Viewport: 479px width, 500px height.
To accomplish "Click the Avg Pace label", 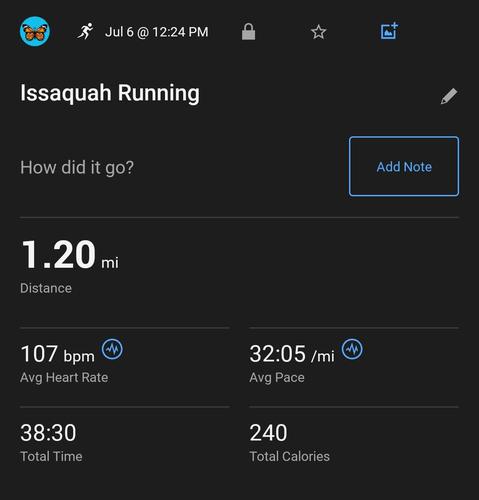I will (277, 378).
